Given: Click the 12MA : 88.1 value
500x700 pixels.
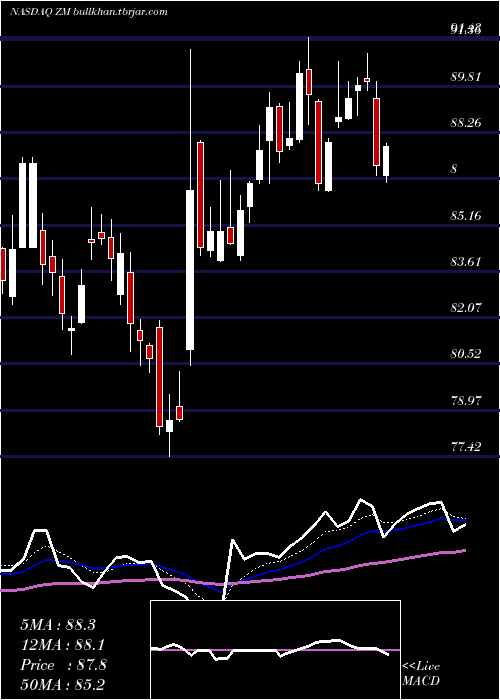Looking at the screenshot, I should (62, 645).
